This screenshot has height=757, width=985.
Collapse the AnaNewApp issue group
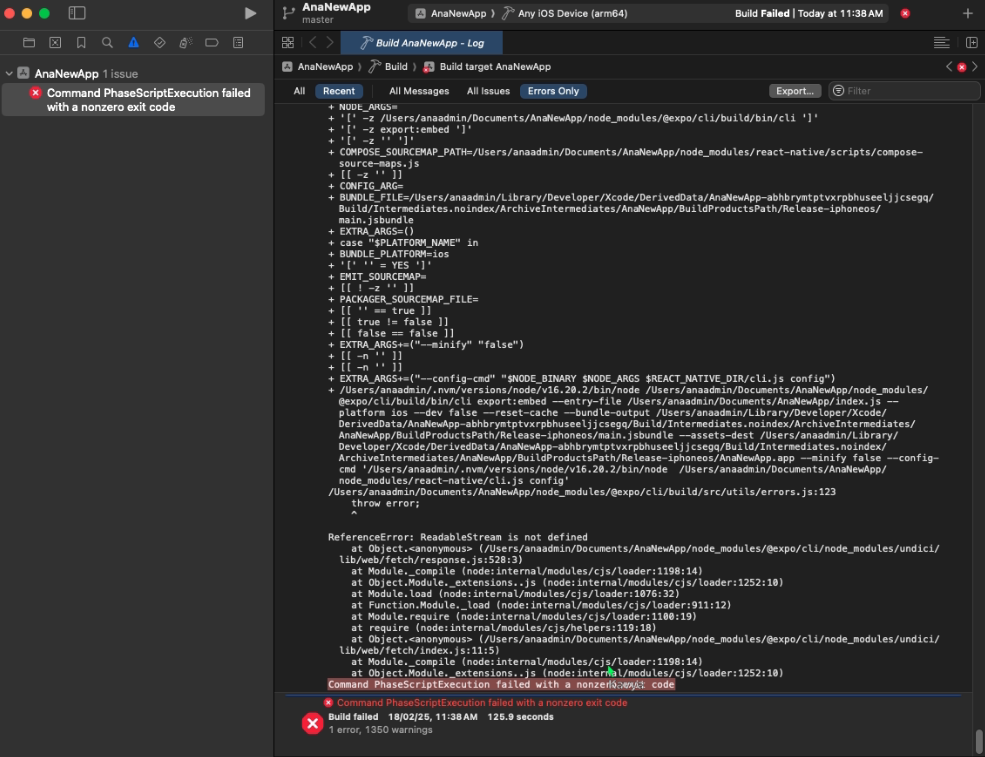9,74
